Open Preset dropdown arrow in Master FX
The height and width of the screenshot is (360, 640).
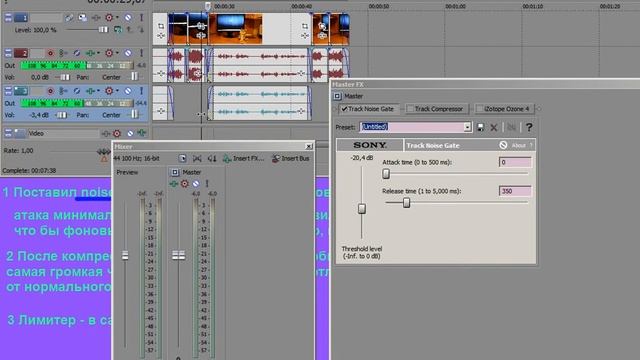(467, 127)
